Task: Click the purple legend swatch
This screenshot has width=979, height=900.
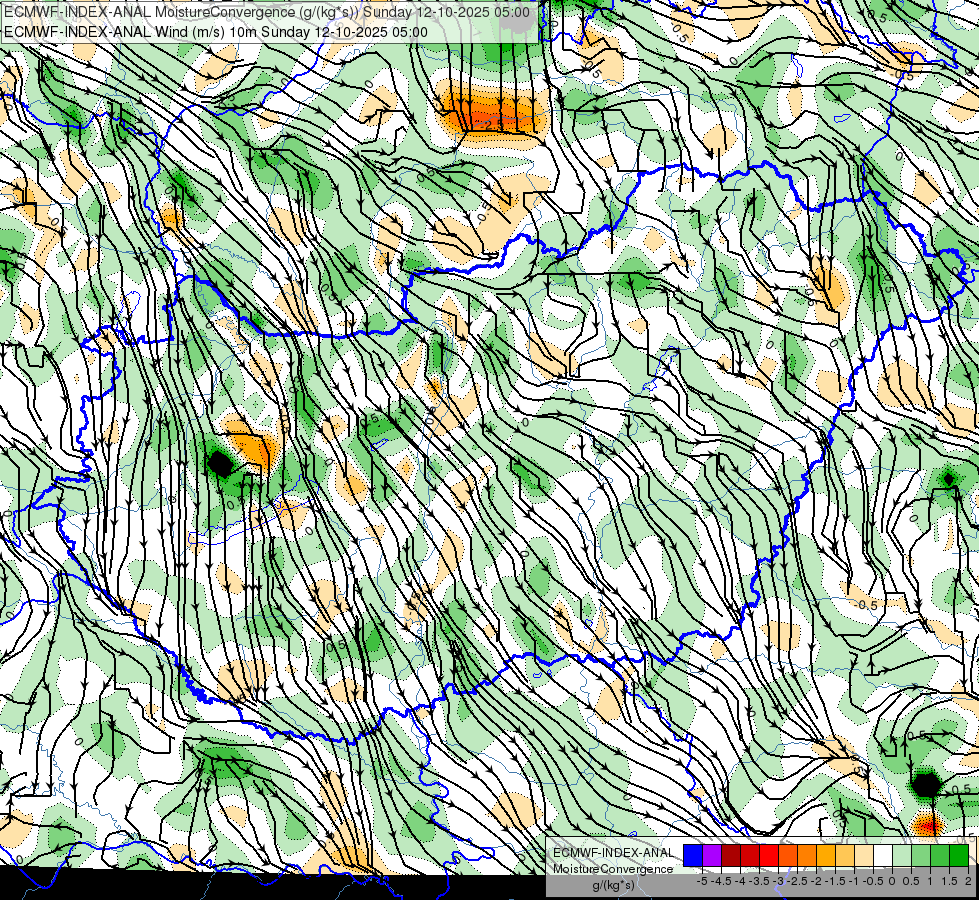Action: click(x=712, y=856)
